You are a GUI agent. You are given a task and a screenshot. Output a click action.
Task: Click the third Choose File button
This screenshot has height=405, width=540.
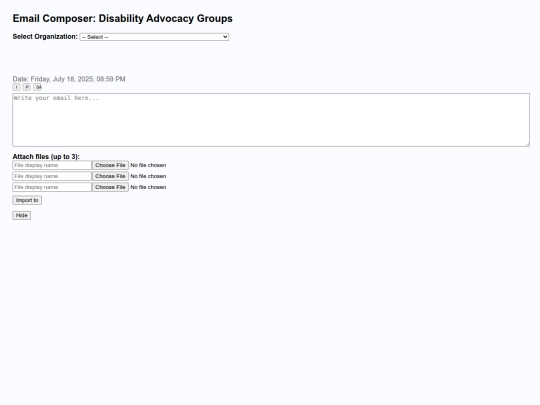pyautogui.click(x=110, y=187)
